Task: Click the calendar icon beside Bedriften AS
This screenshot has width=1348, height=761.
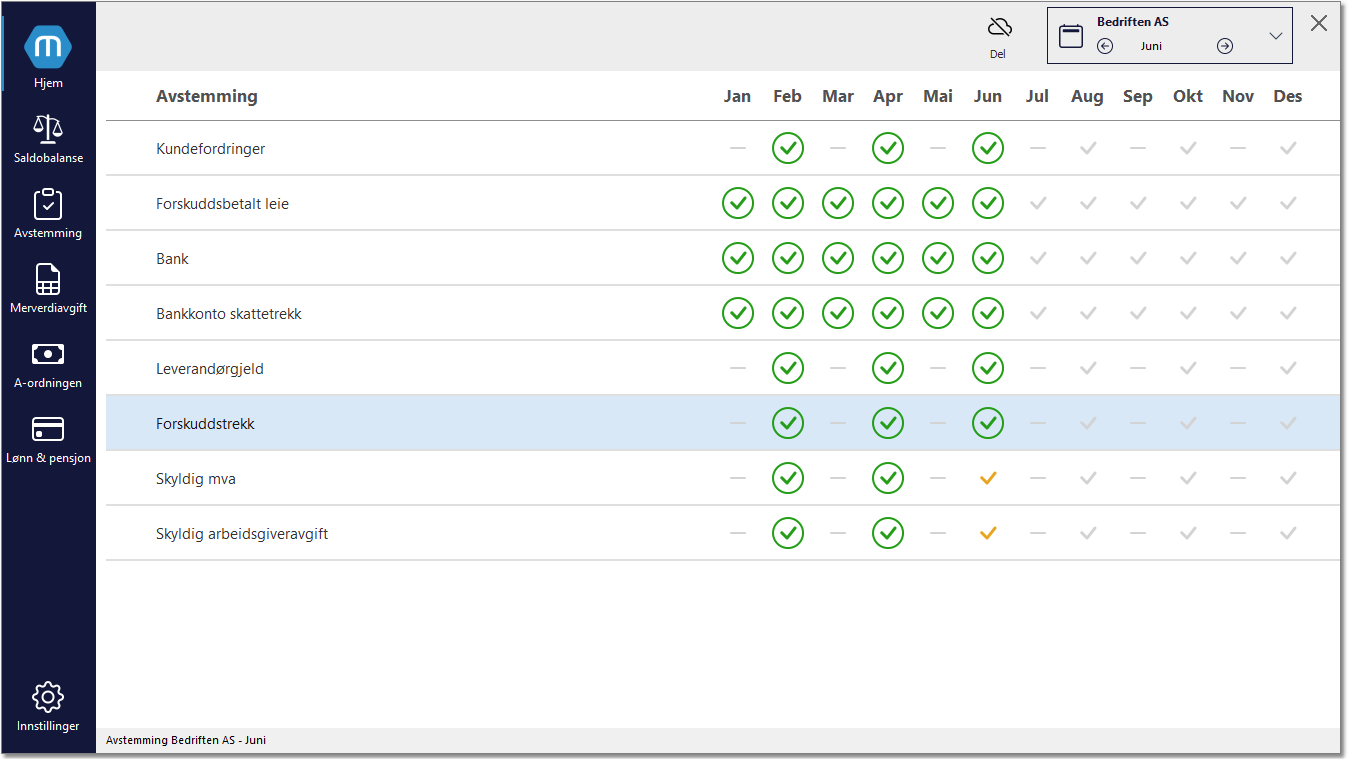Action: click(x=1071, y=36)
